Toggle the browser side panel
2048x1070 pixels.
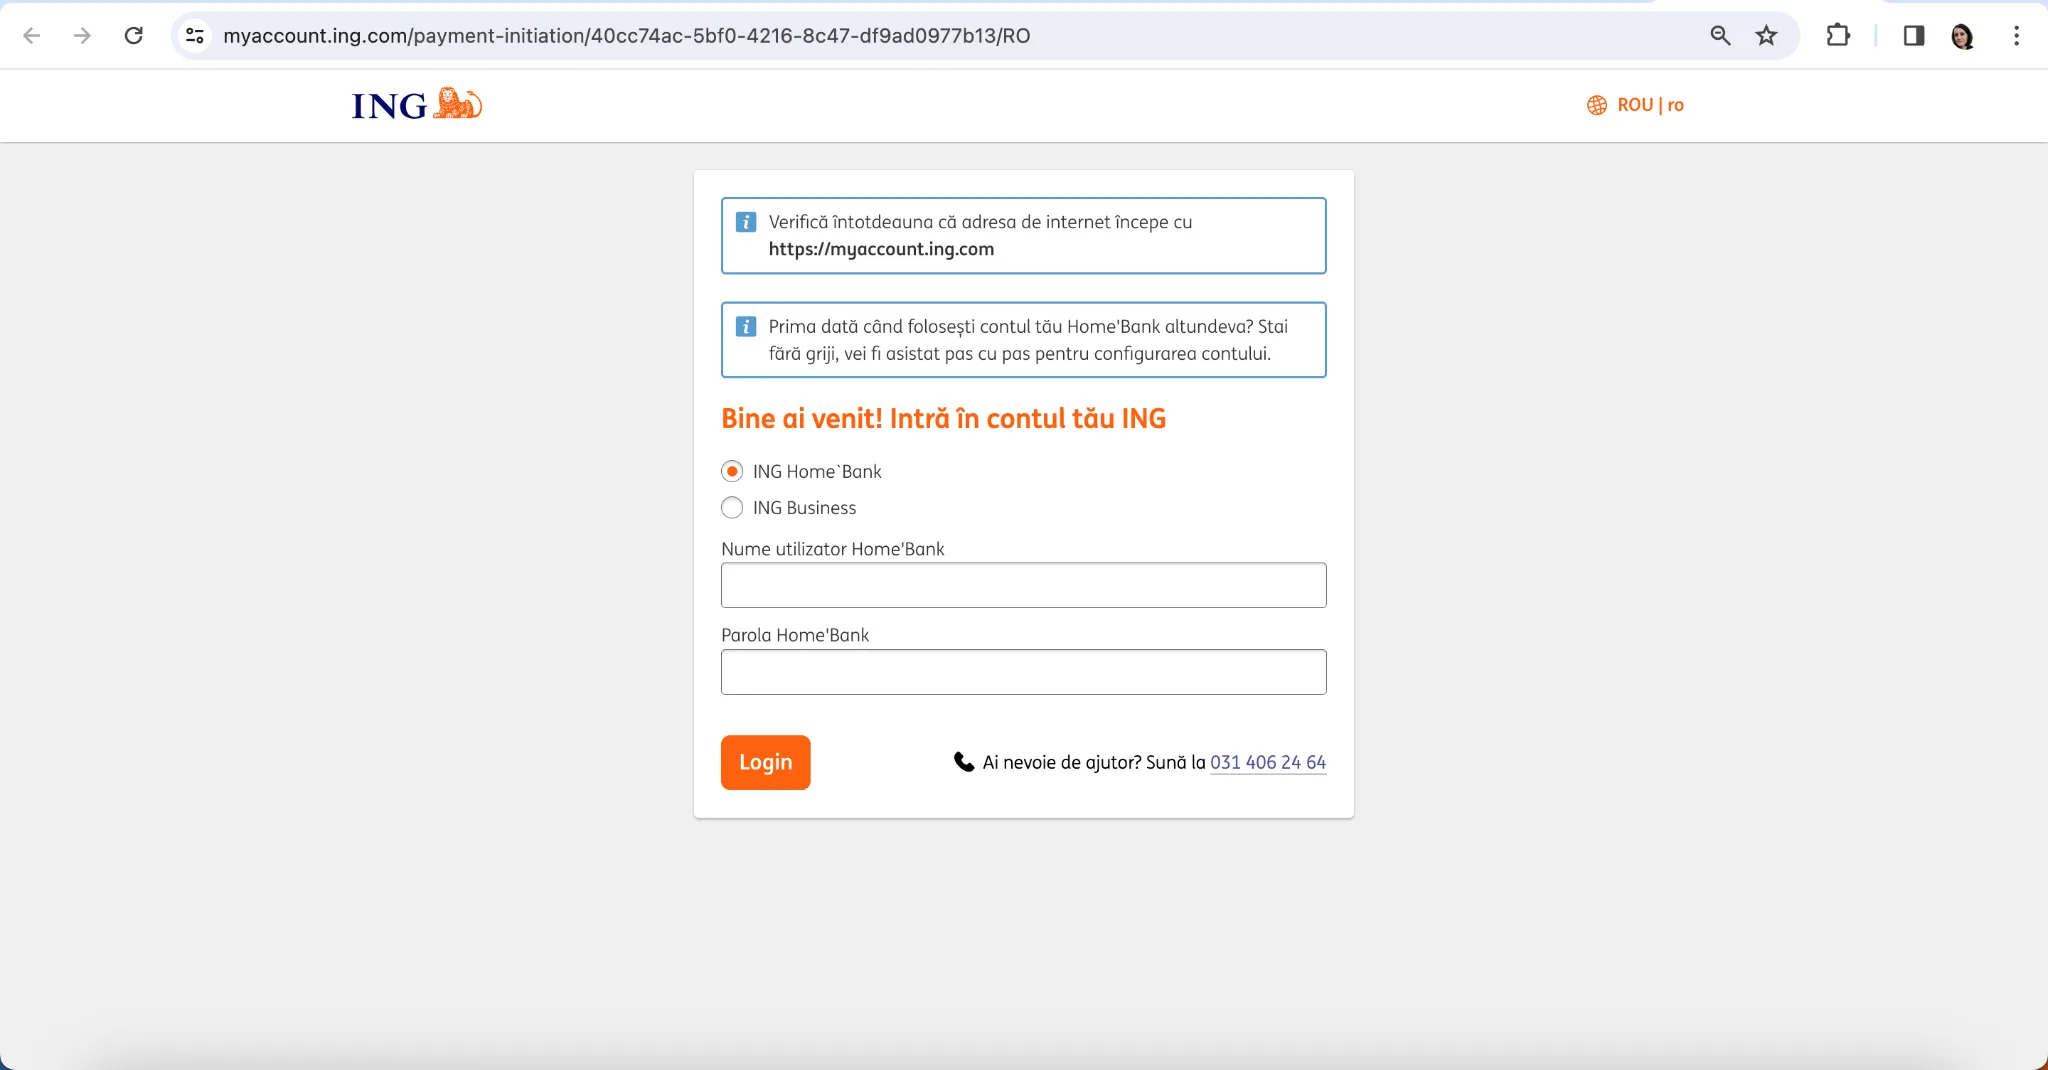pyautogui.click(x=1914, y=36)
